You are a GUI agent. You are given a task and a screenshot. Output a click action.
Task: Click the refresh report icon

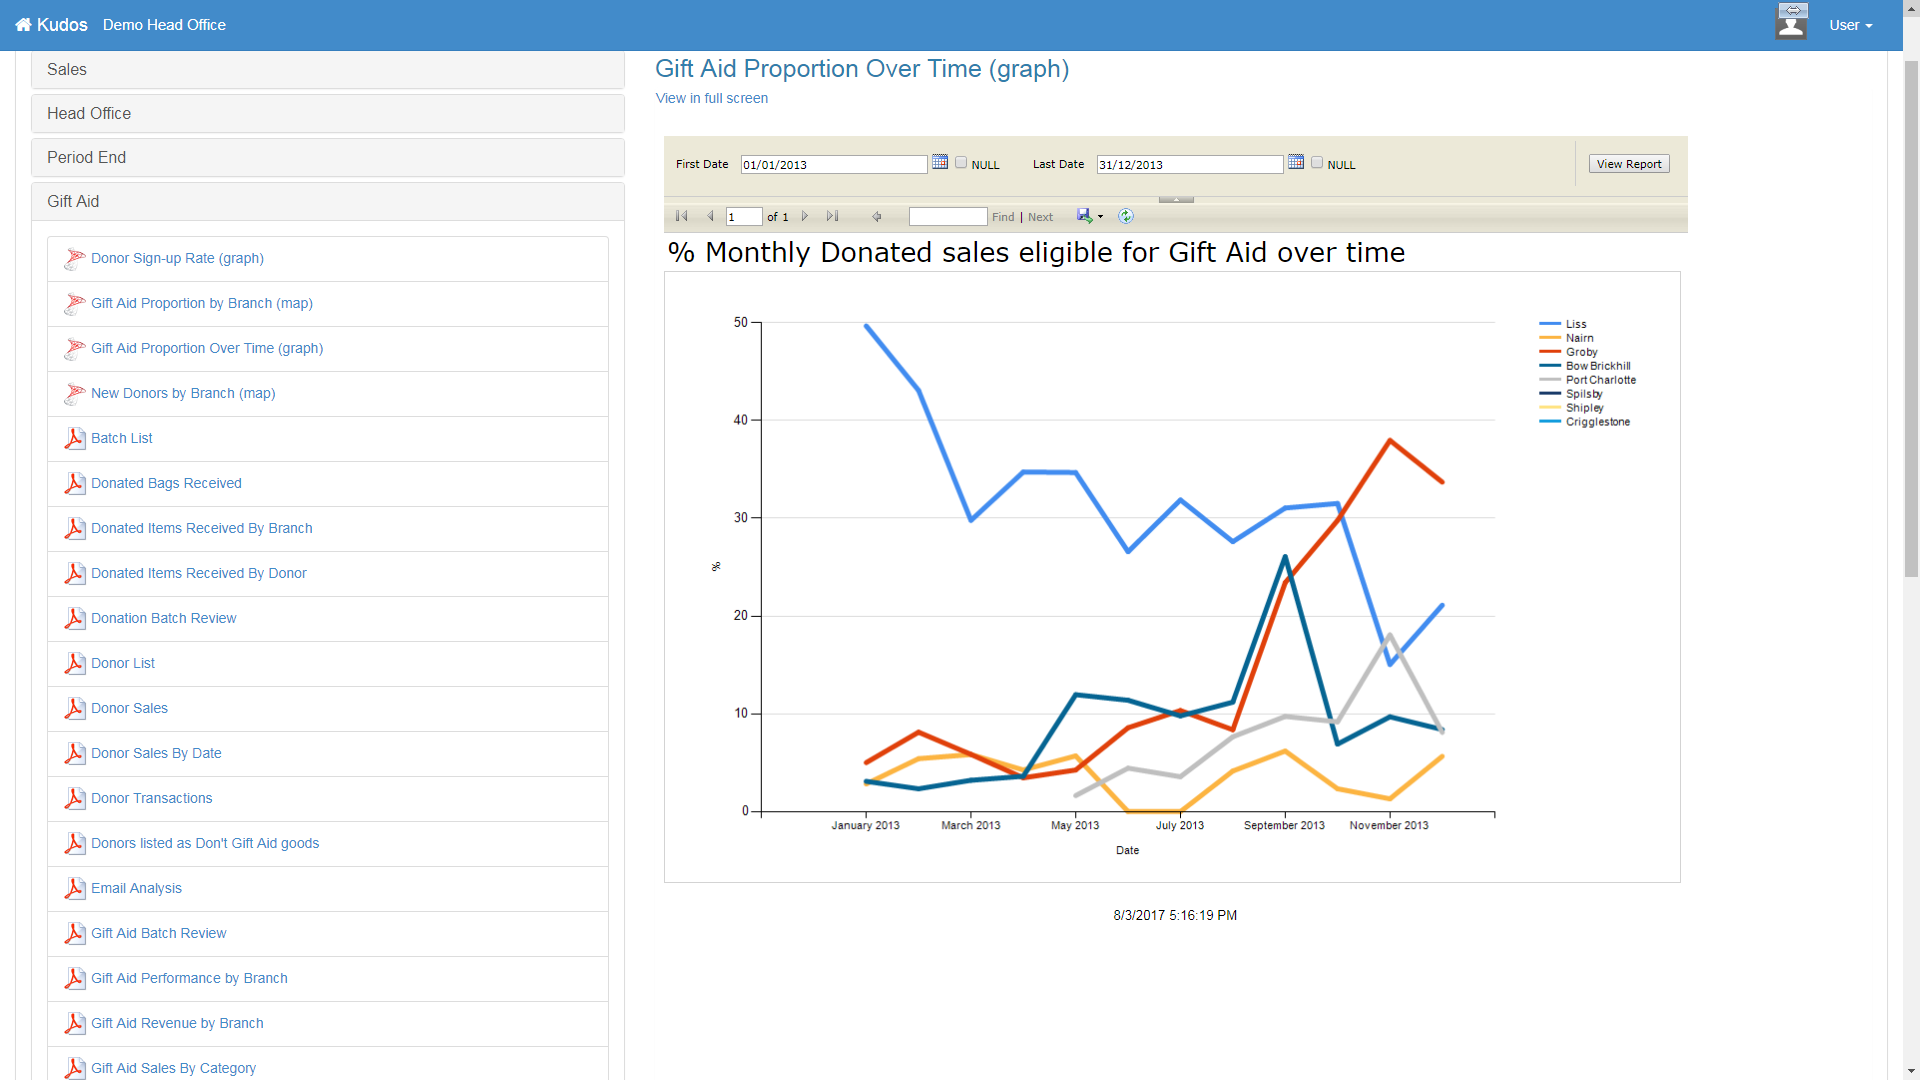coord(1125,216)
